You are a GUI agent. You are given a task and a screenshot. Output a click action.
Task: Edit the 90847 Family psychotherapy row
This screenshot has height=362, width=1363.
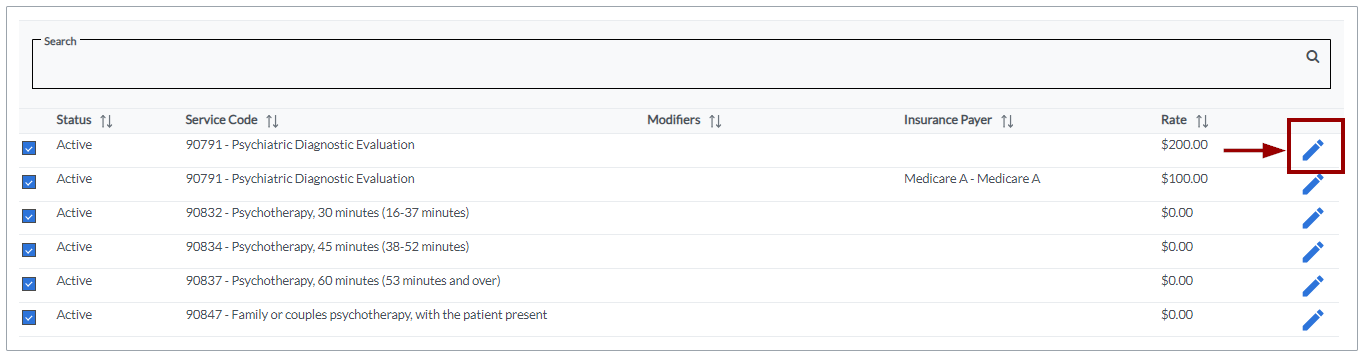[1313, 320]
